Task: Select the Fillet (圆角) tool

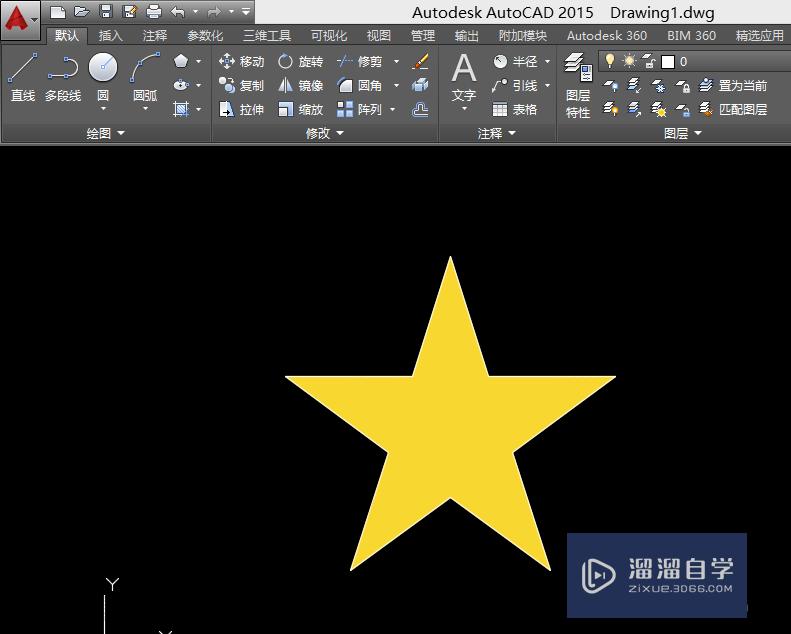Action: tap(360, 85)
